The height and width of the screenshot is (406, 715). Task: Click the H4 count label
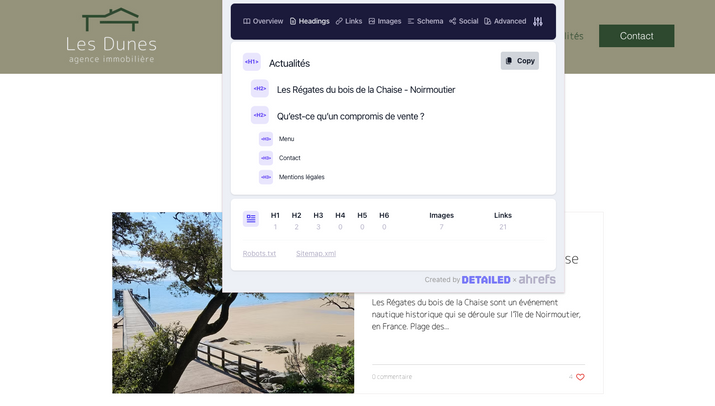point(340,215)
